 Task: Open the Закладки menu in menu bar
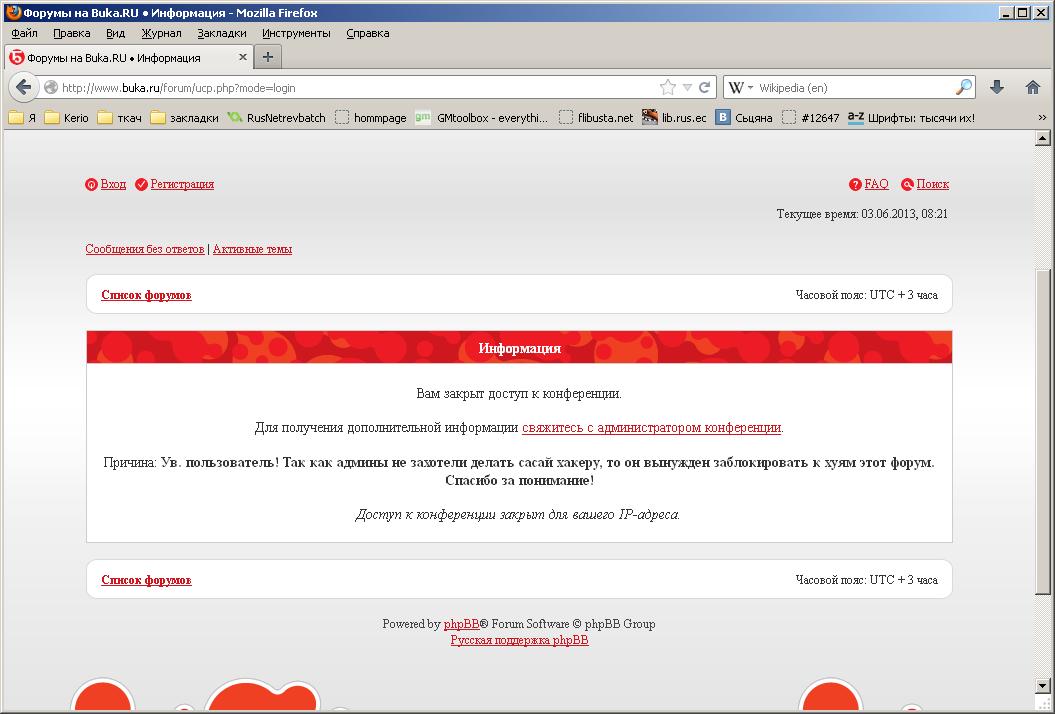pos(221,33)
